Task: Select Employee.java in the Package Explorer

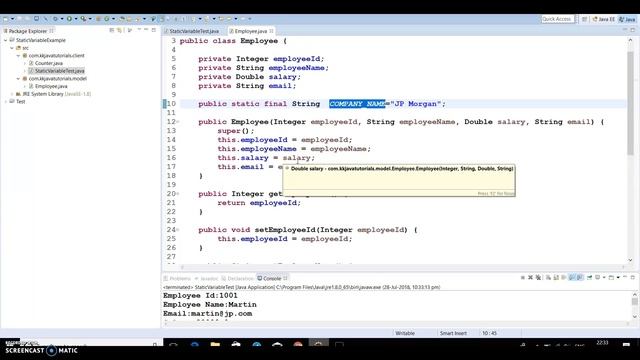Action: tap(51, 86)
